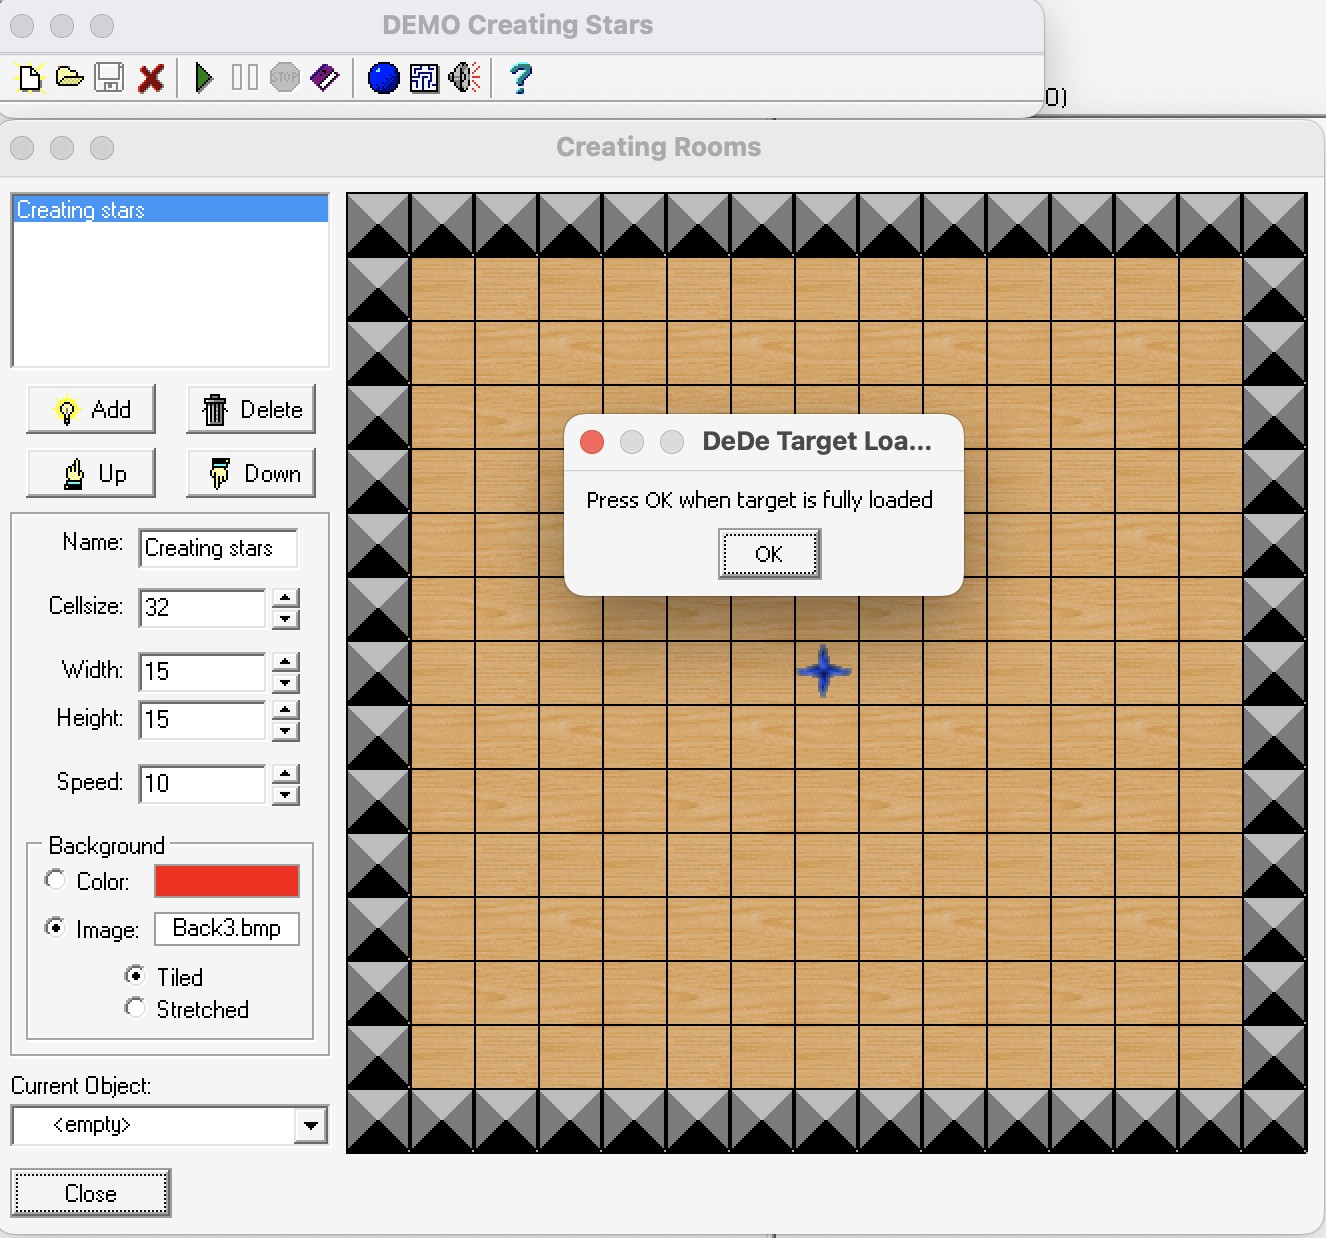
Task: Increase Speed with the up arrow
Action: coord(286,774)
